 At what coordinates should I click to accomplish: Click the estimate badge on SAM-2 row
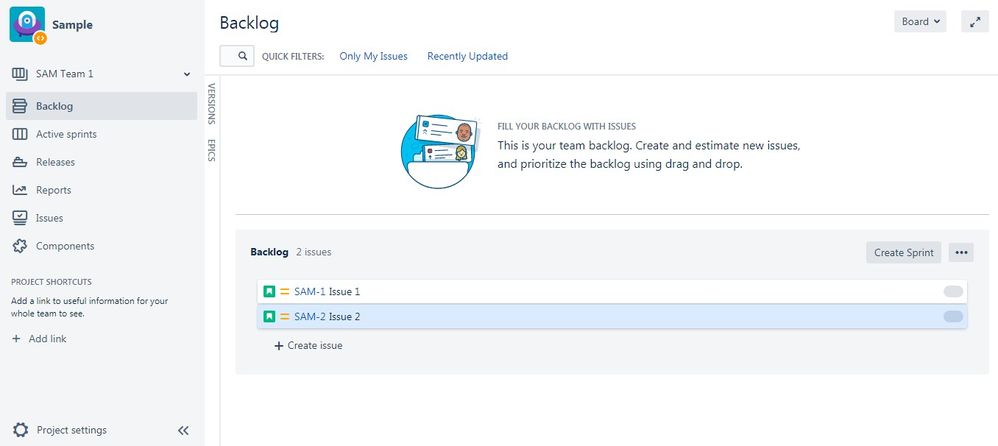pos(953,316)
